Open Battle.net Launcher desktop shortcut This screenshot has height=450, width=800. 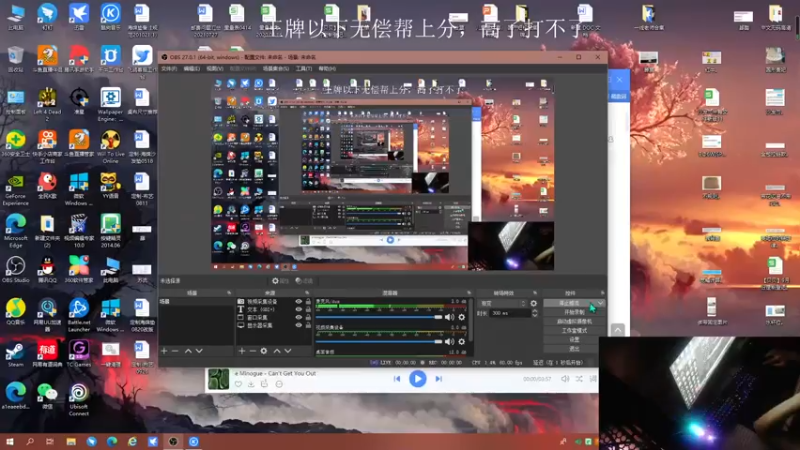pyautogui.click(x=79, y=315)
